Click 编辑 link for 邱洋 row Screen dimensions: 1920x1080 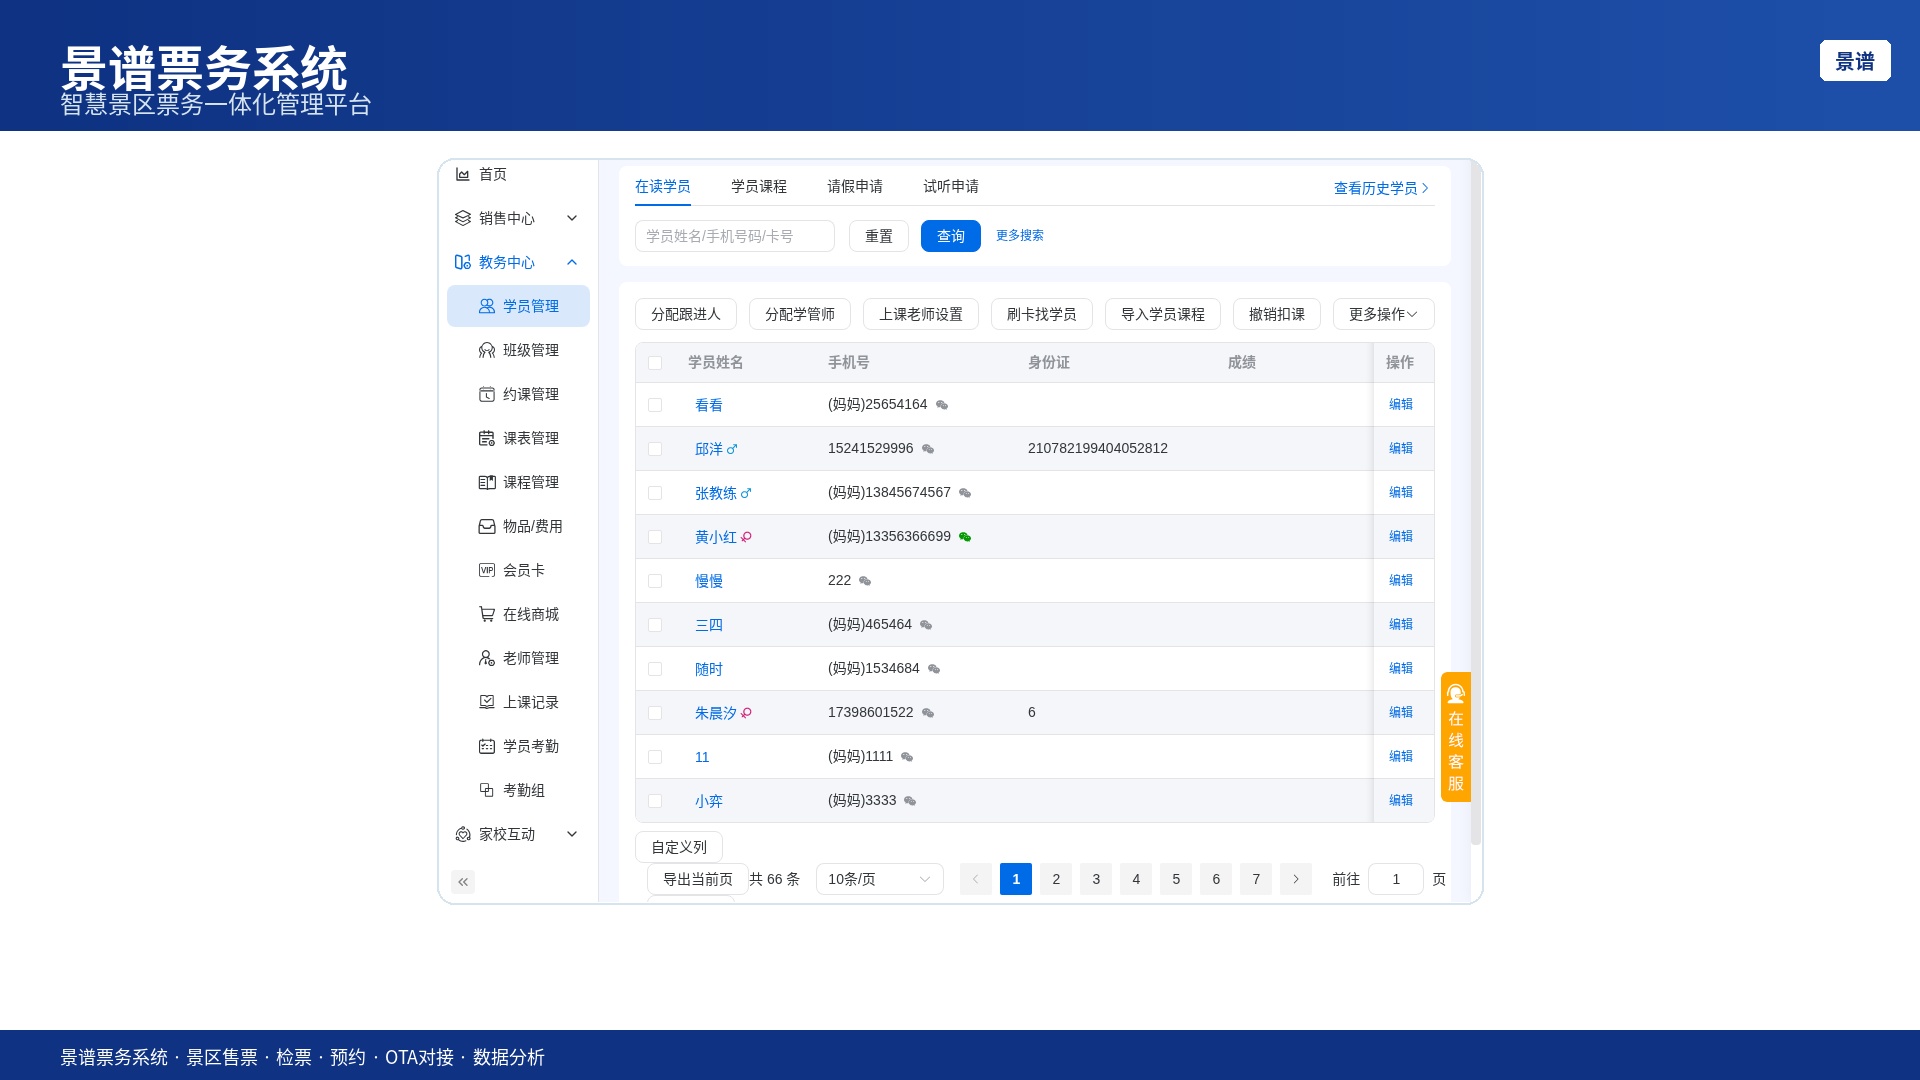point(1400,449)
